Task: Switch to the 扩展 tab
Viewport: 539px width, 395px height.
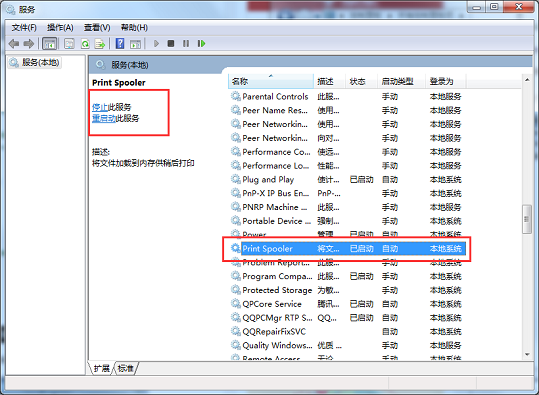Action: [x=102, y=369]
